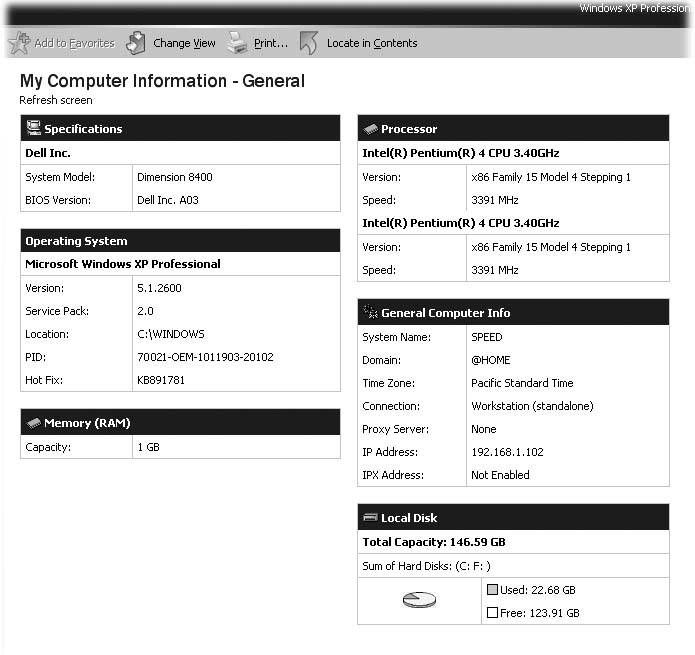The height and width of the screenshot is (655, 695).
Task: Click the Processor chip icon
Action: tap(370, 129)
